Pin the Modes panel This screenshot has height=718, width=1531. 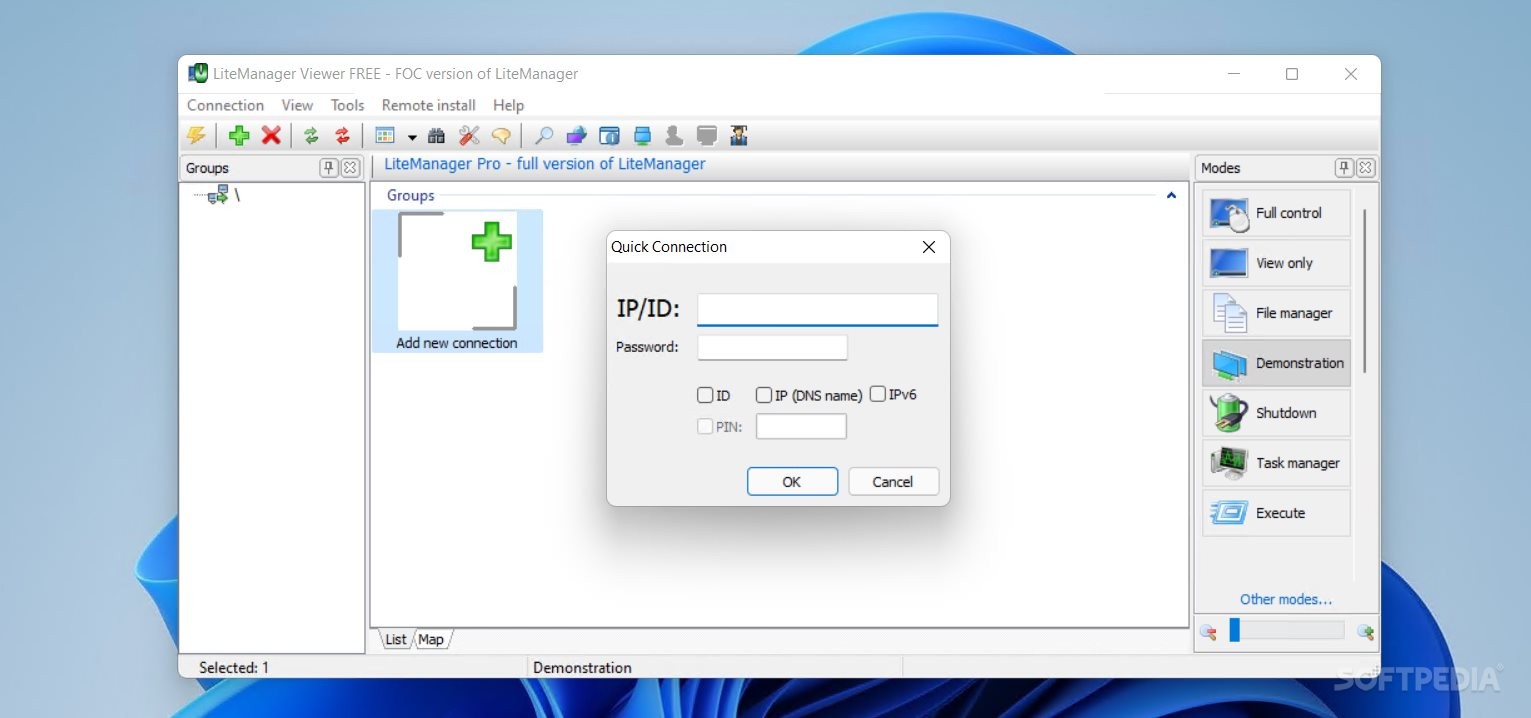click(x=1344, y=168)
